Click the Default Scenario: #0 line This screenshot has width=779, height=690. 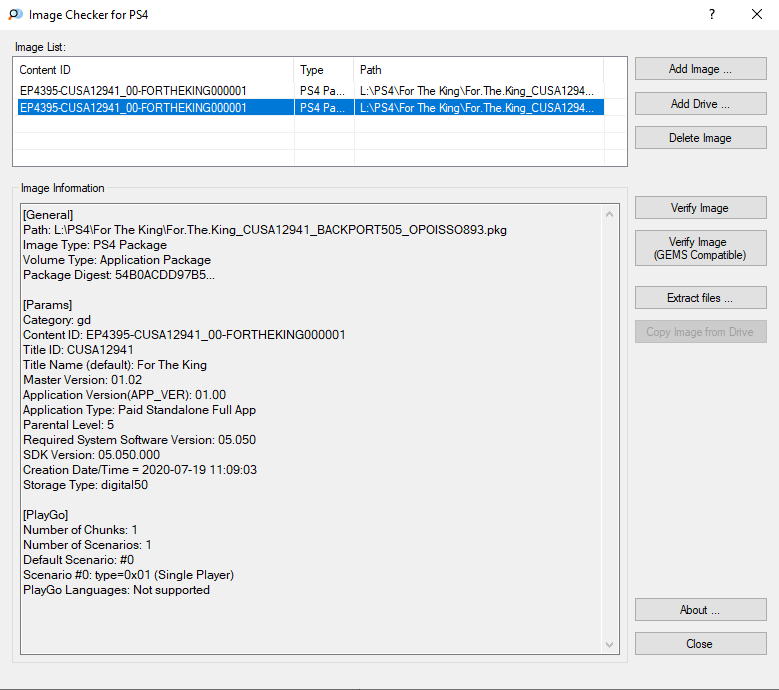[x=78, y=560]
